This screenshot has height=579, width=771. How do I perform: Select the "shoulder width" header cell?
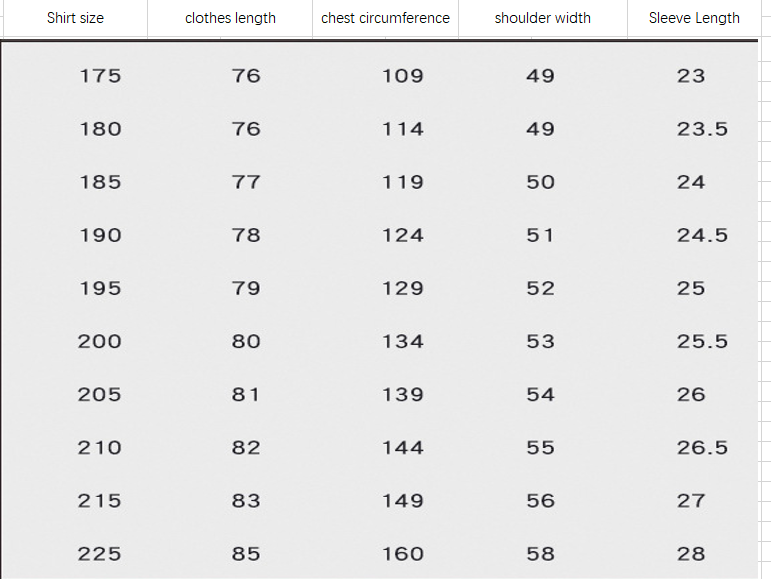(542, 18)
